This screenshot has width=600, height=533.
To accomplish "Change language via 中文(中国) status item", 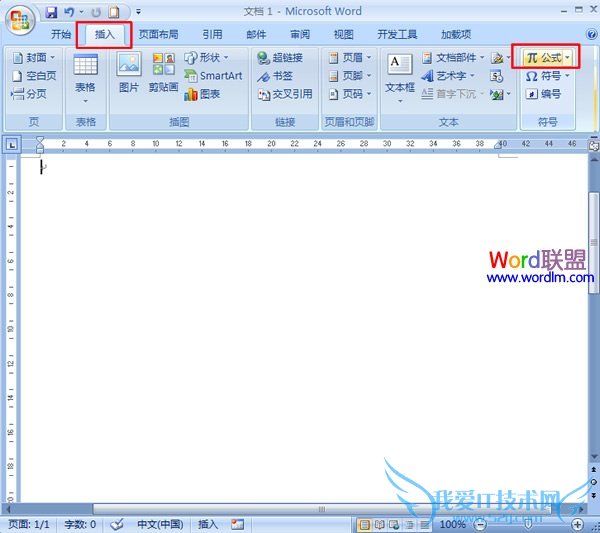I will click(160, 524).
